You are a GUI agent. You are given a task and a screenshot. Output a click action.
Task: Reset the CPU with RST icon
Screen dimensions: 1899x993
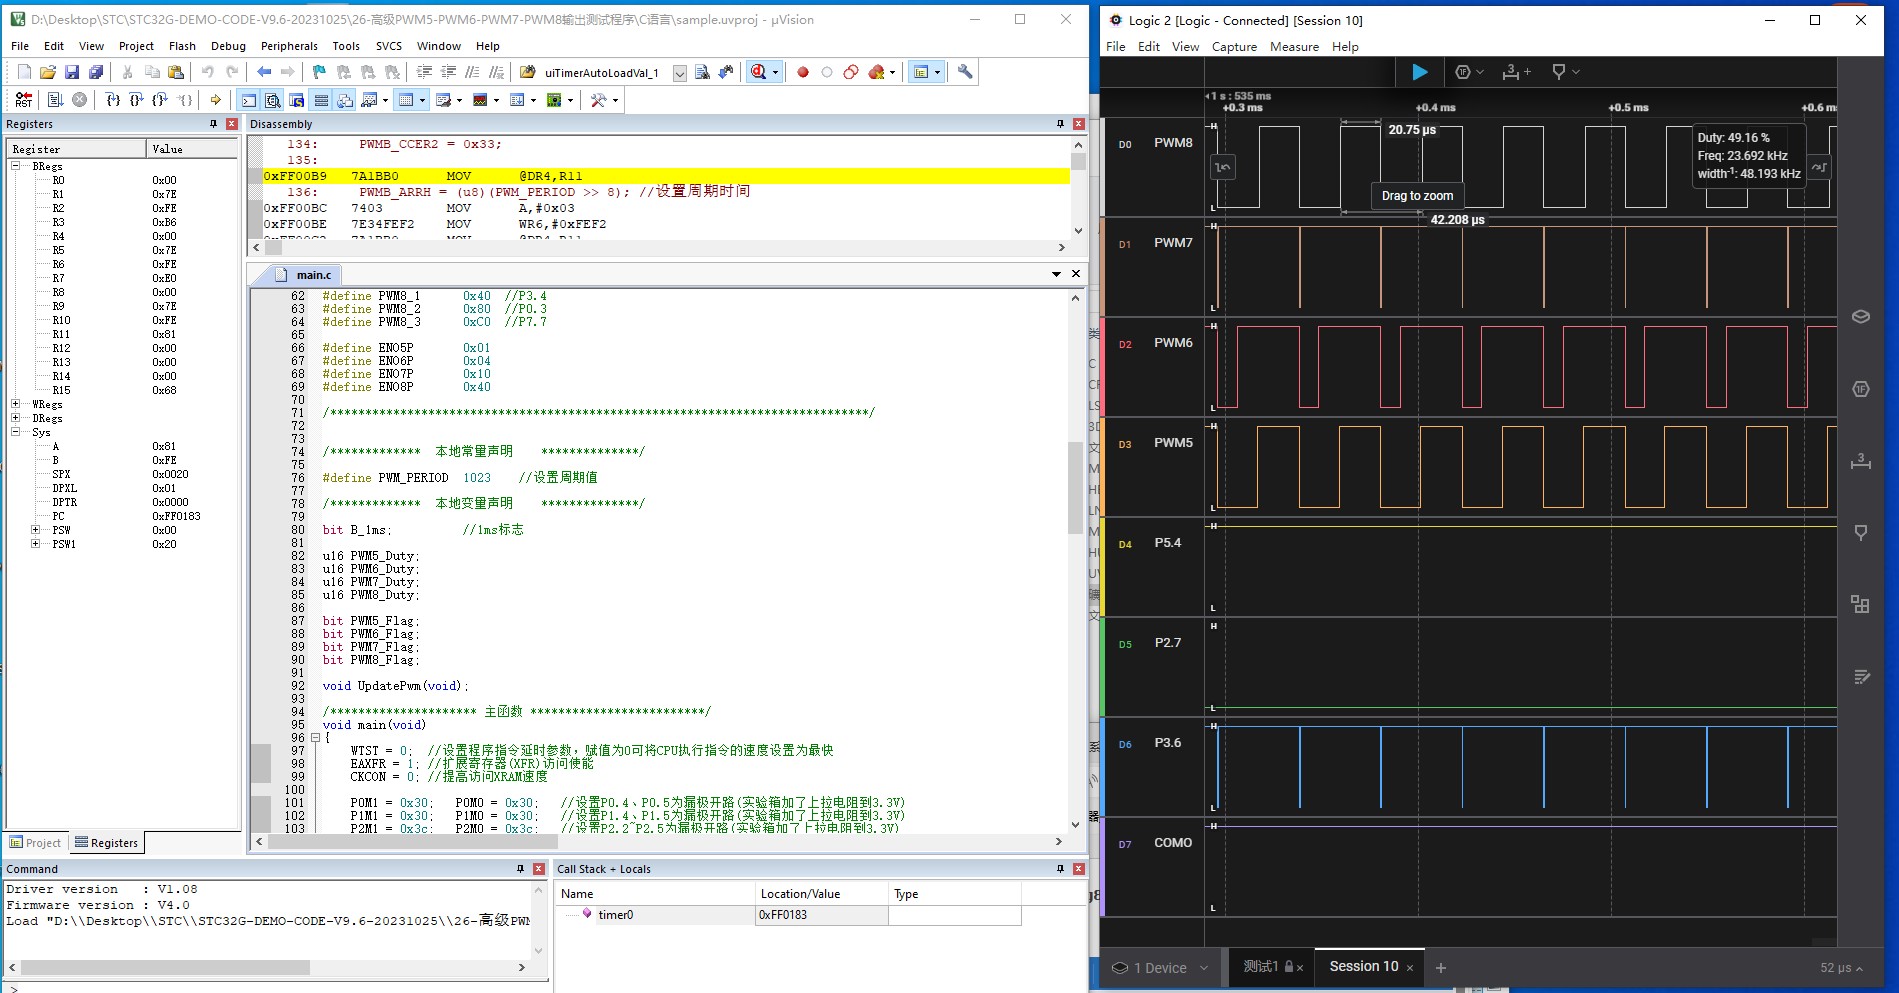tap(24, 100)
